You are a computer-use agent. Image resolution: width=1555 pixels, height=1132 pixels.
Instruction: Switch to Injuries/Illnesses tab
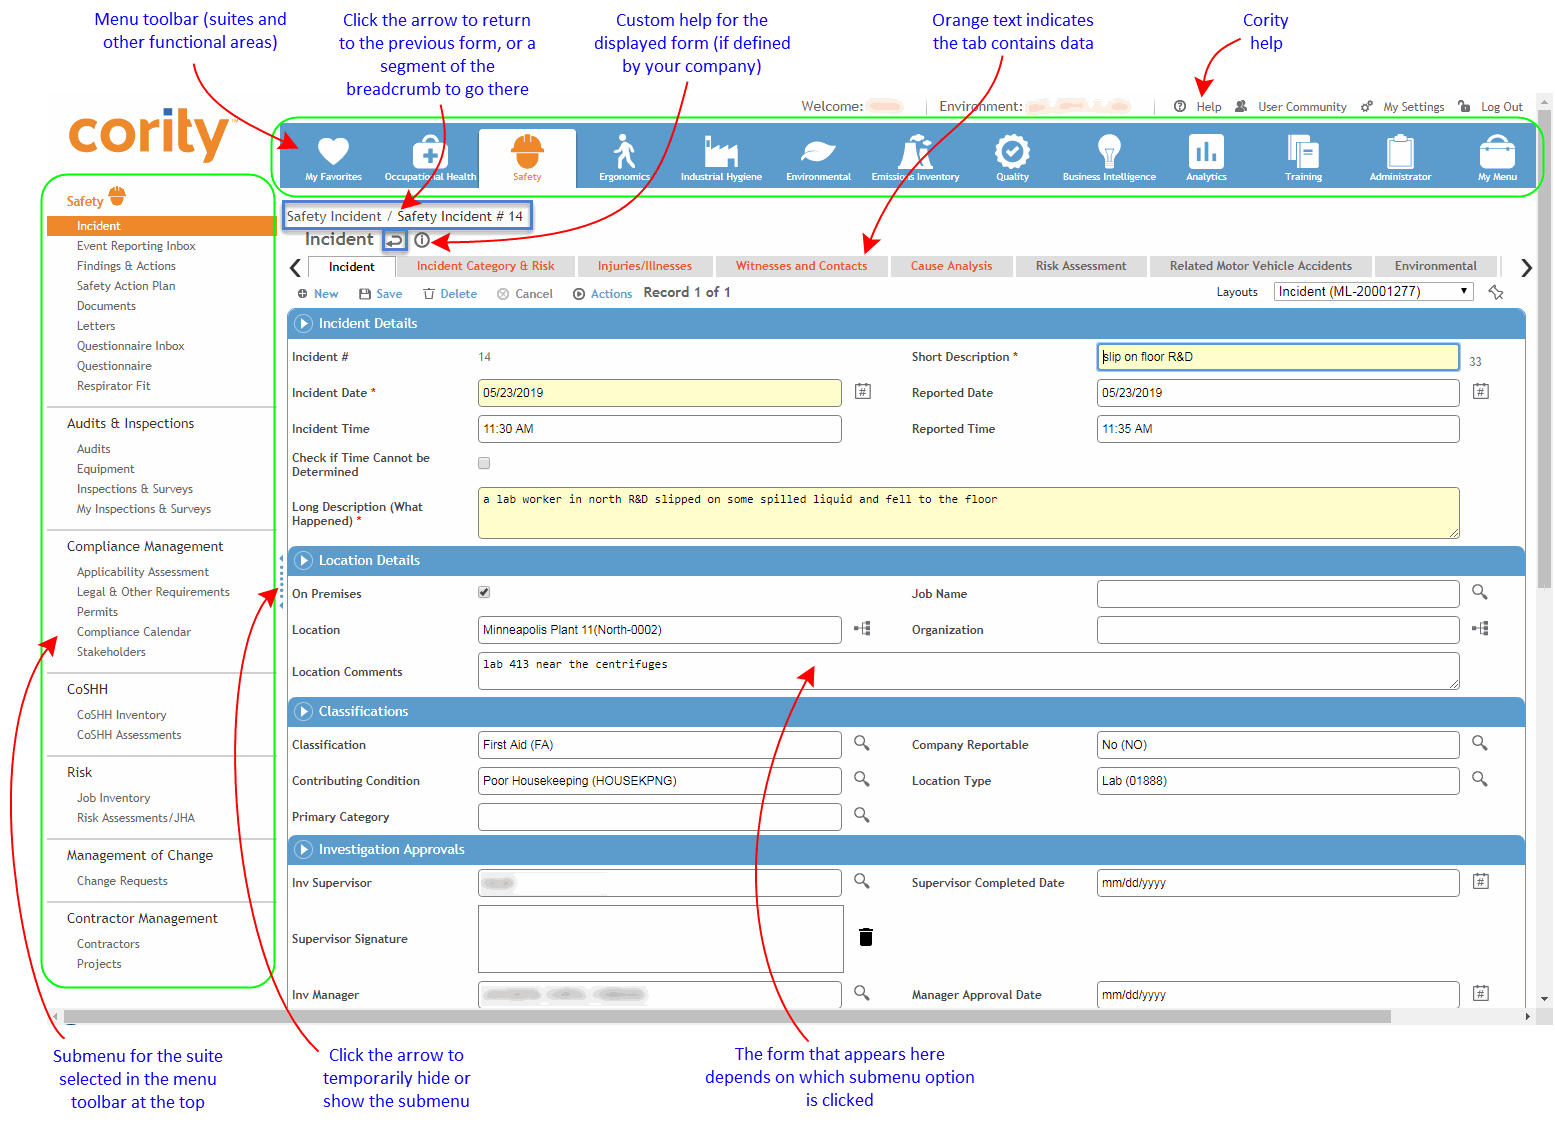(645, 266)
